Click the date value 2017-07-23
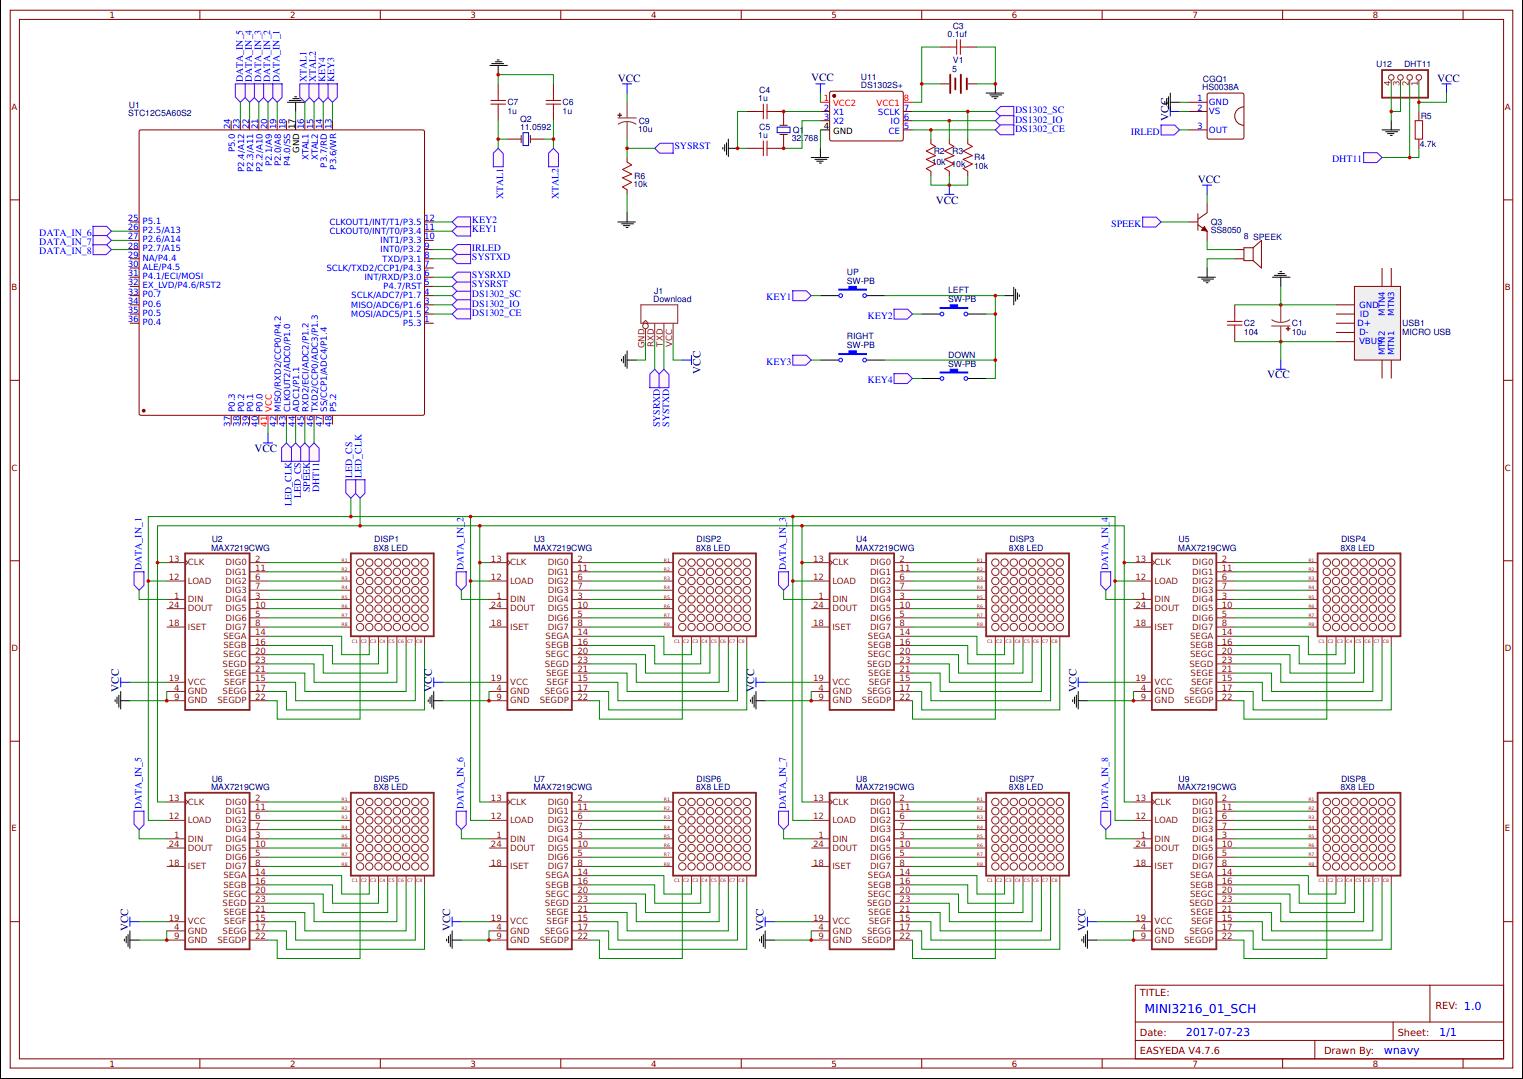Screen dimensions: 1523x1079 (1217, 1032)
